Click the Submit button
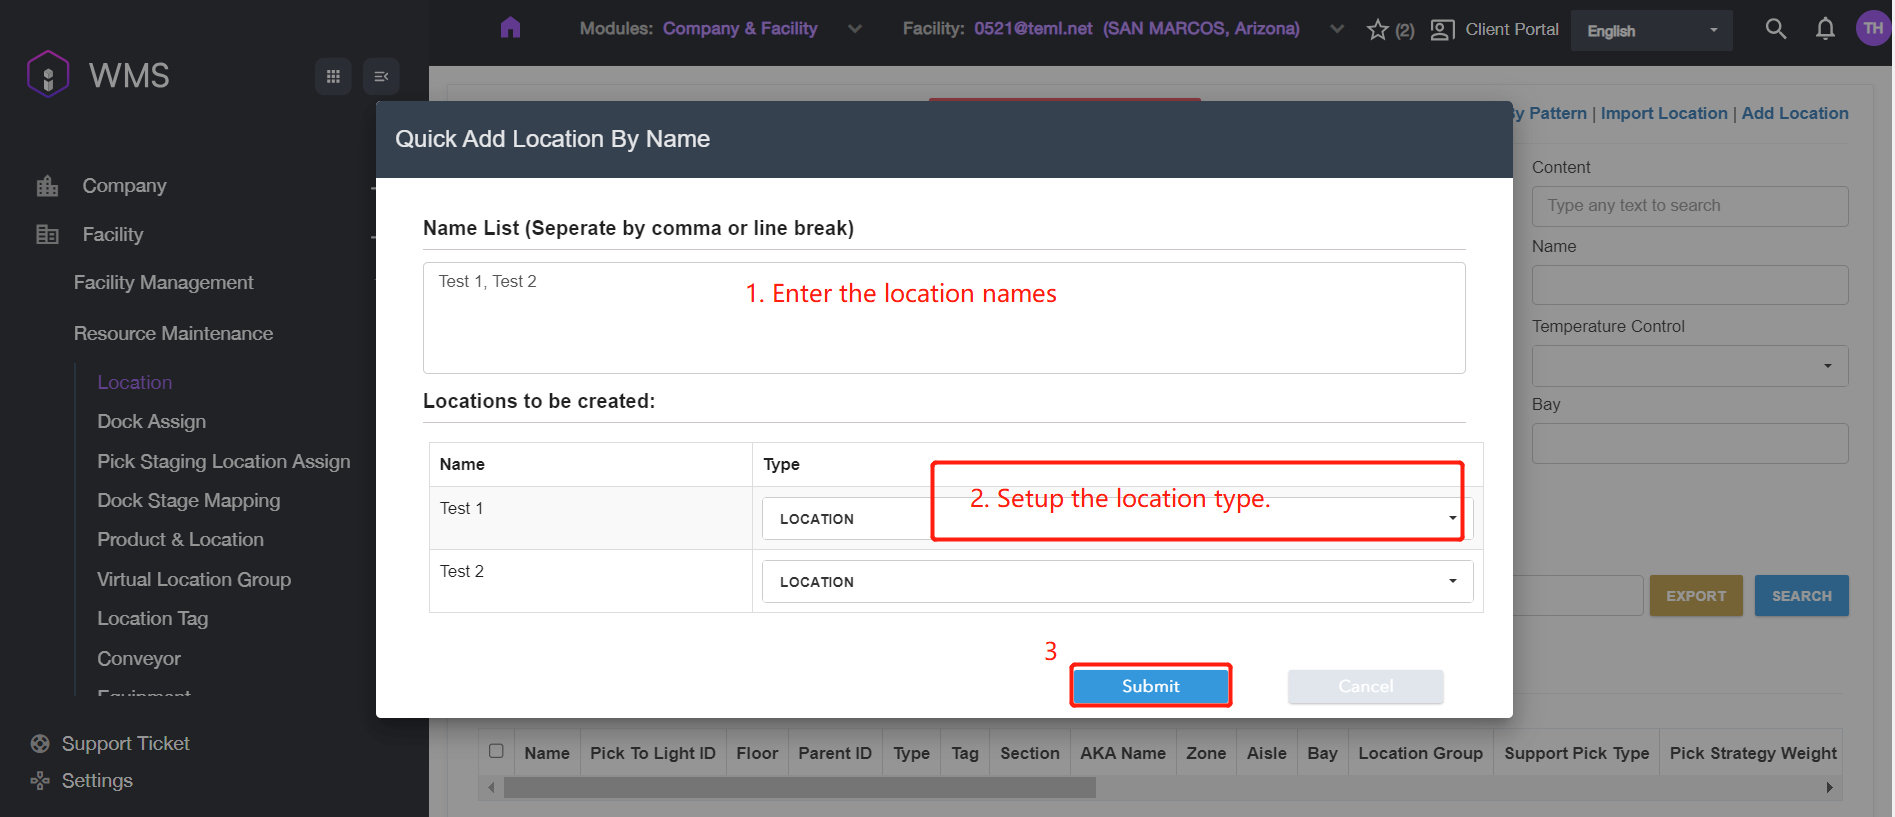The image size is (1895, 817). [x=1150, y=686]
